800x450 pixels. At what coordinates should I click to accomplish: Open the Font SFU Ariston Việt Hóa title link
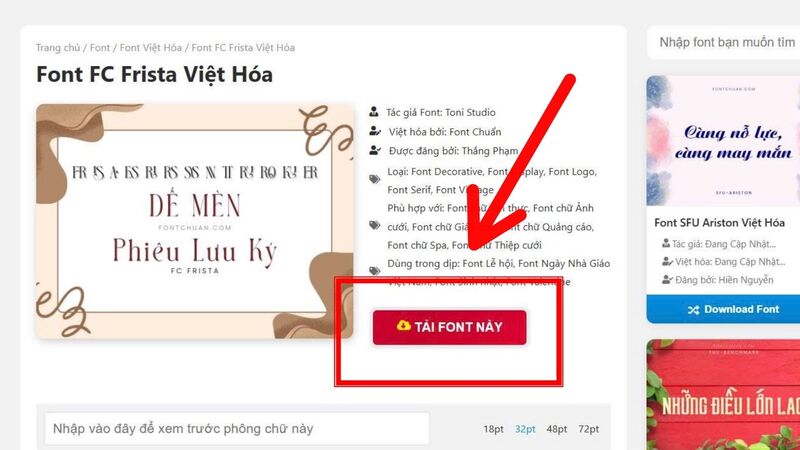click(x=719, y=222)
